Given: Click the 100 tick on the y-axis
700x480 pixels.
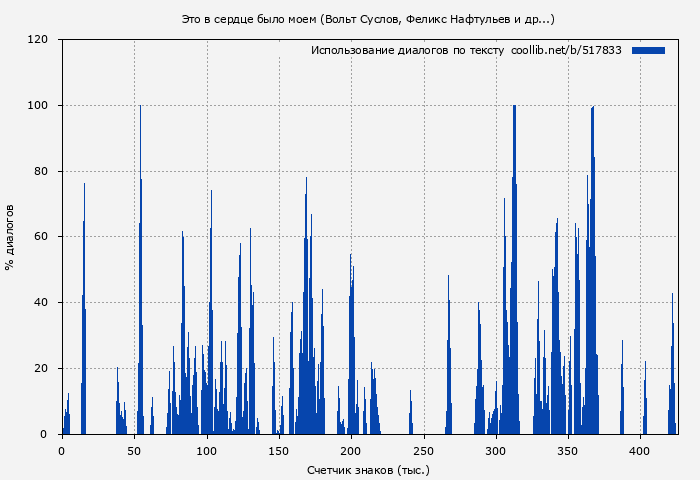Looking at the screenshot, I should (38, 106).
